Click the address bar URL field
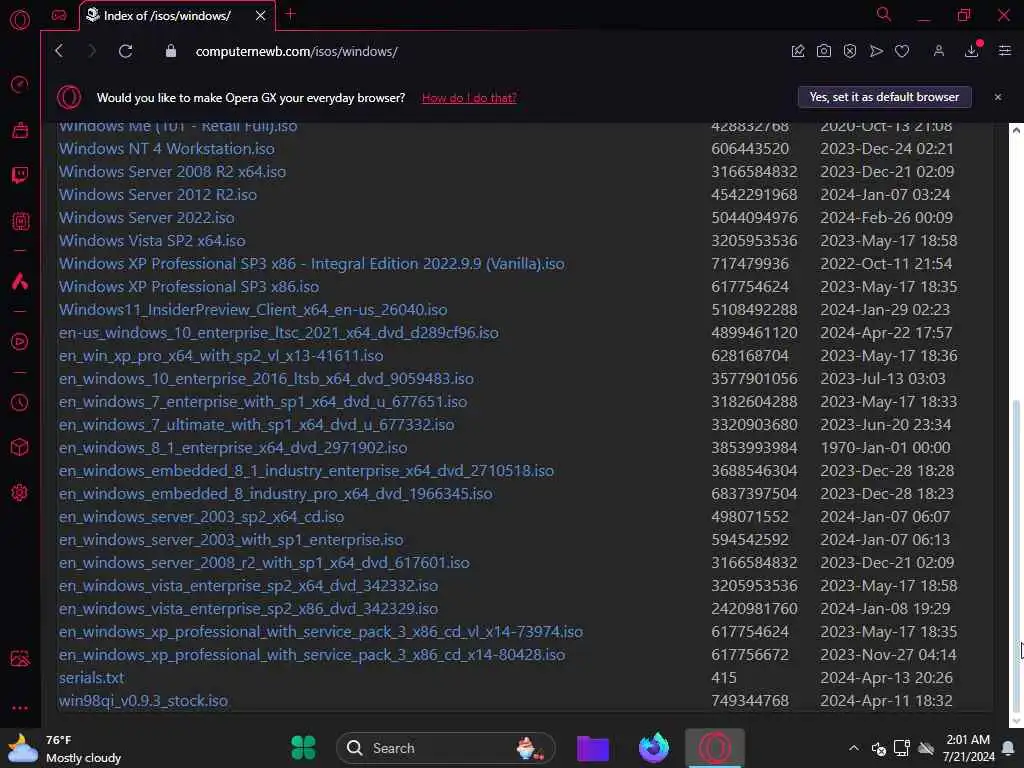 point(296,51)
